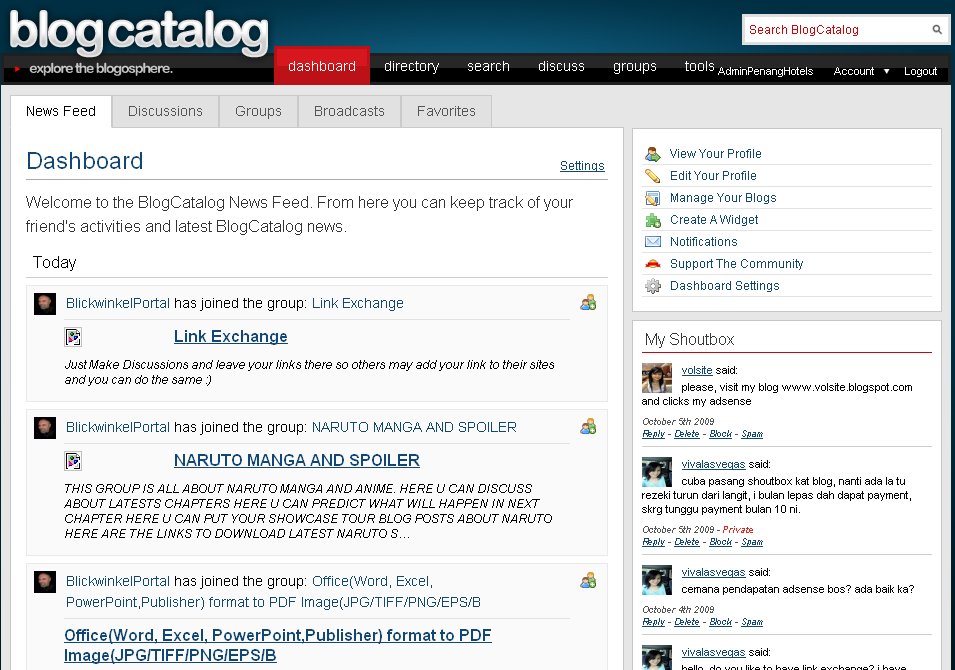Image resolution: width=955 pixels, height=670 pixels.
Task: Open the Link Exchange bold heading link
Action: (x=230, y=336)
